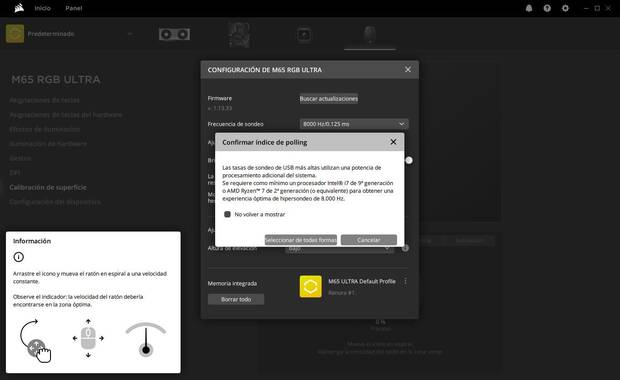Click the Corsair sails logo
620x380 pixels.
tap(19, 8)
